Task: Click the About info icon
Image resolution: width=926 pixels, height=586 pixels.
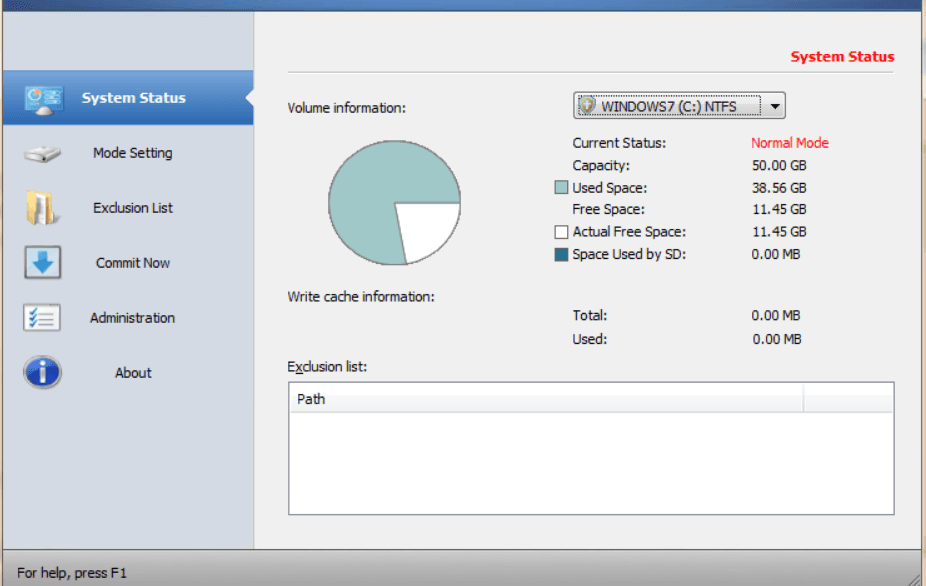Action: [x=43, y=372]
